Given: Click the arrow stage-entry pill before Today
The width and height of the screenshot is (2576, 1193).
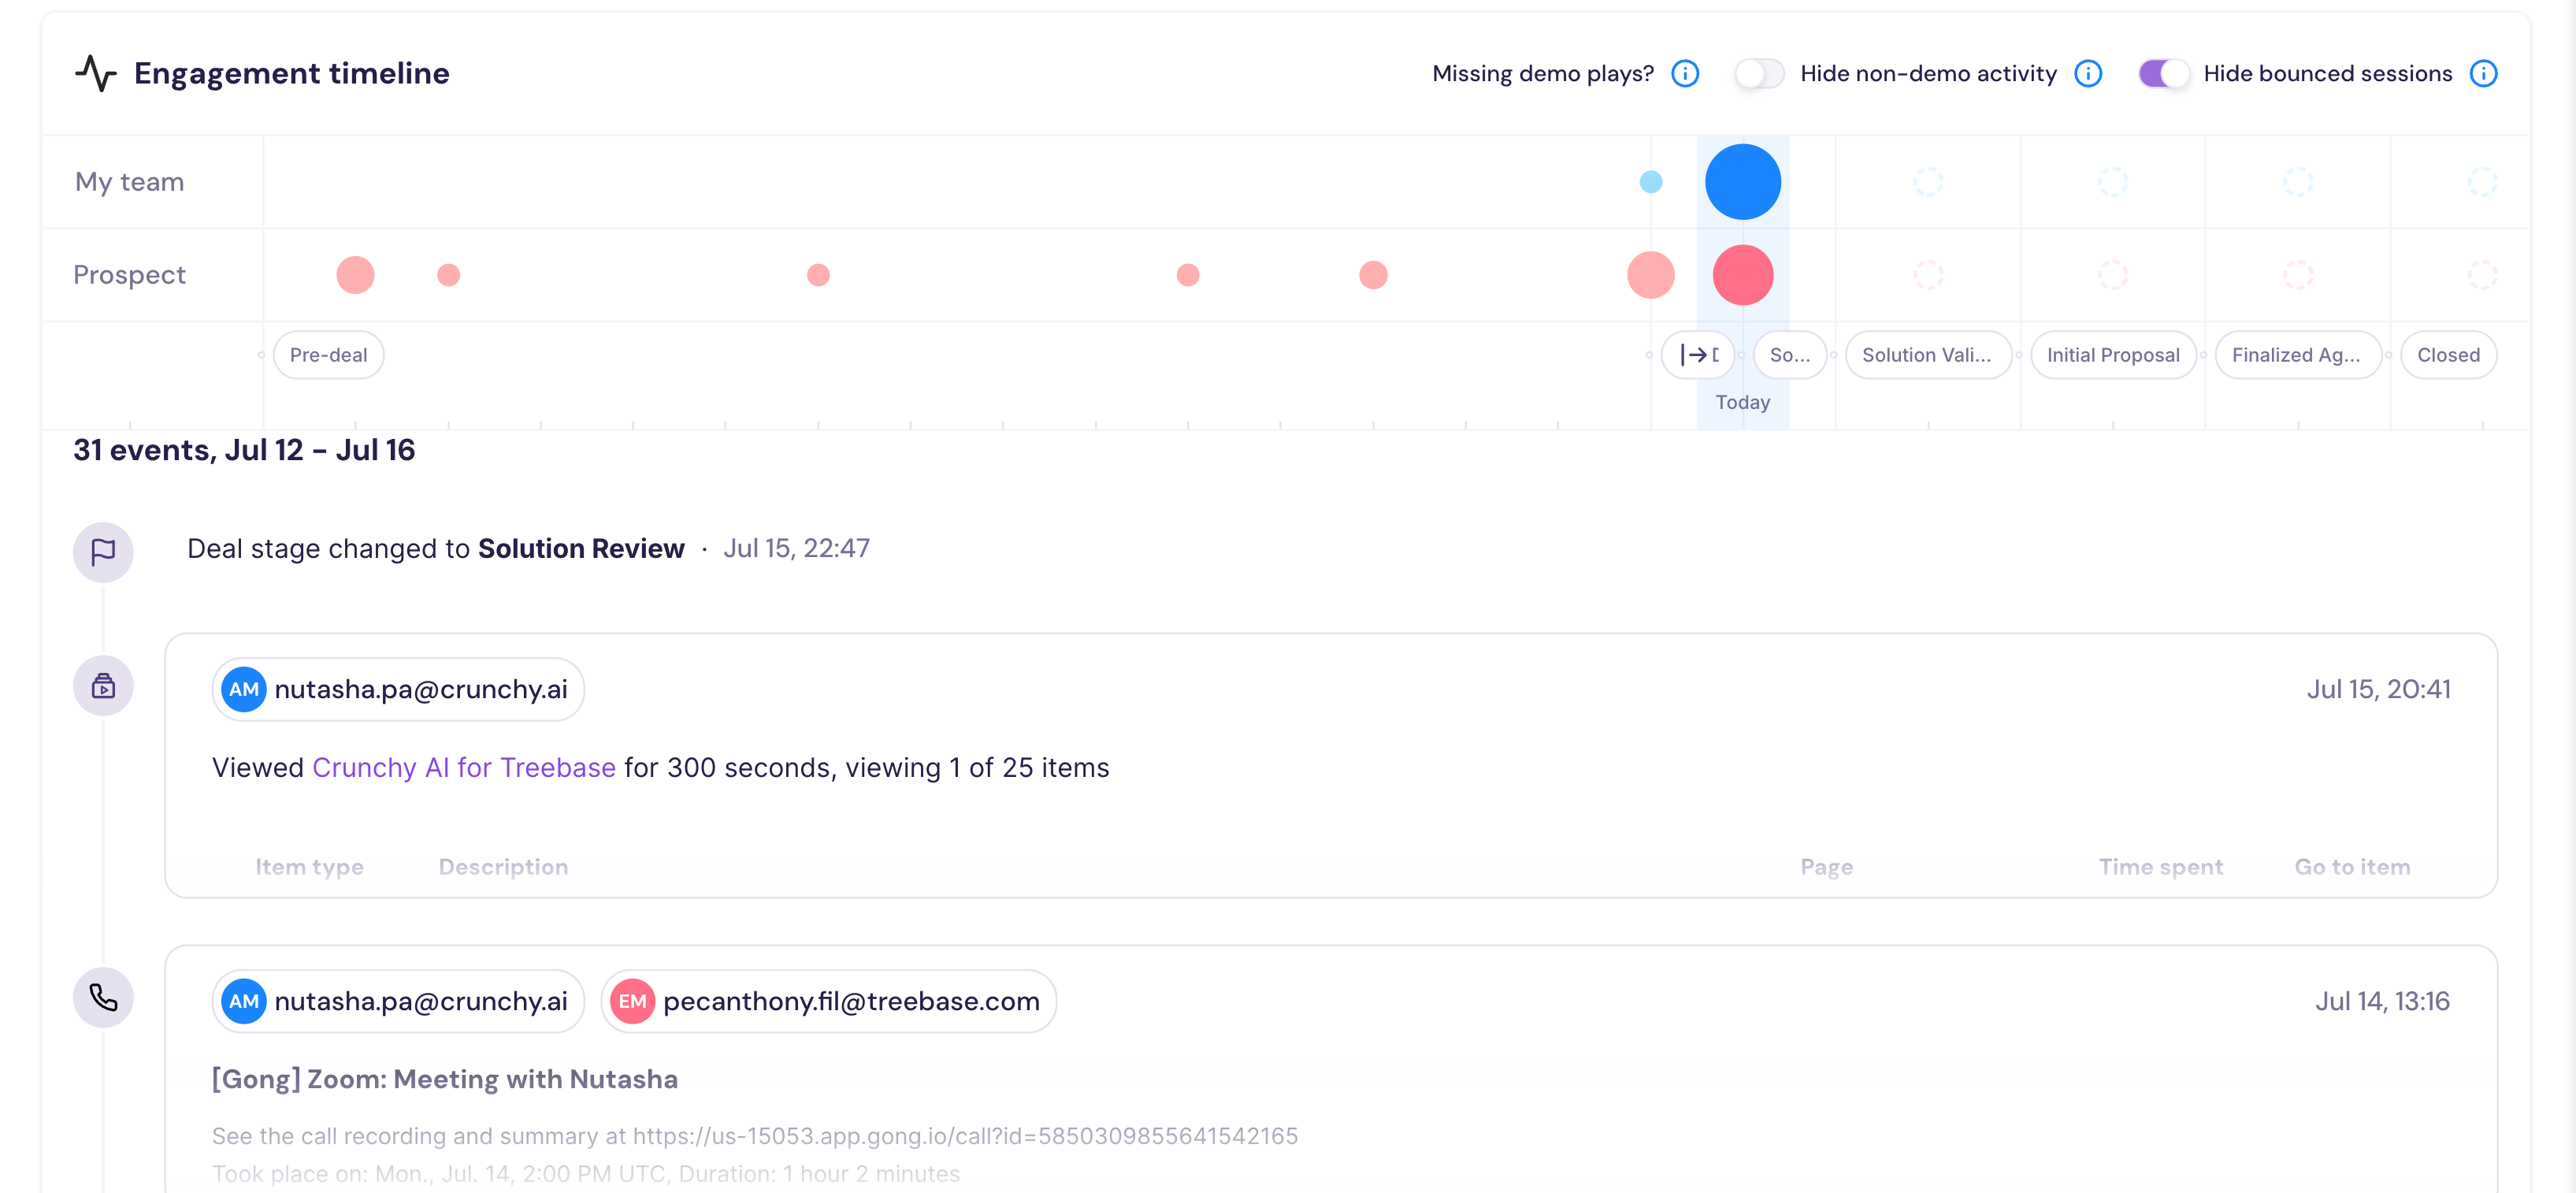Looking at the screenshot, I should (x=1698, y=355).
